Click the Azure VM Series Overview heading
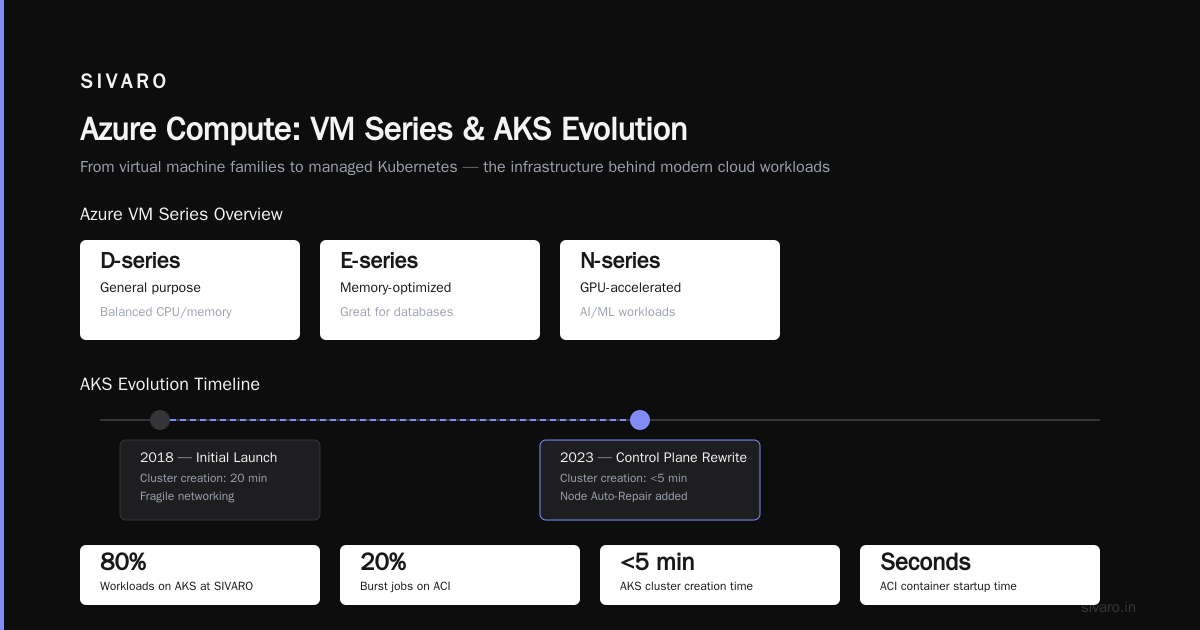 click(x=181, y=214)
